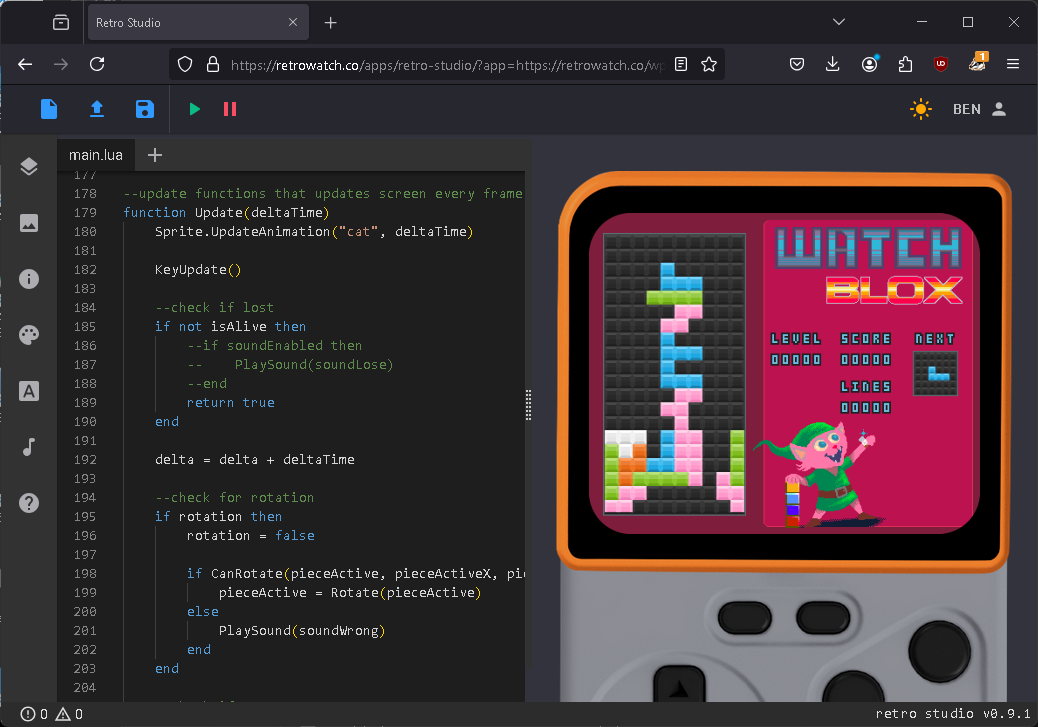Run the game with green play button
Screen dimensions: 1038x727
pyautogui.click(x=195, y=109)
